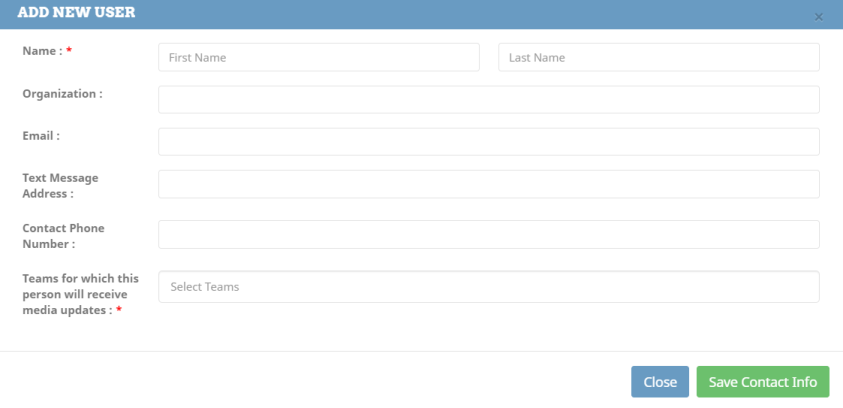
Task: Focus the Last Name text box
Action: coord(658,58)
